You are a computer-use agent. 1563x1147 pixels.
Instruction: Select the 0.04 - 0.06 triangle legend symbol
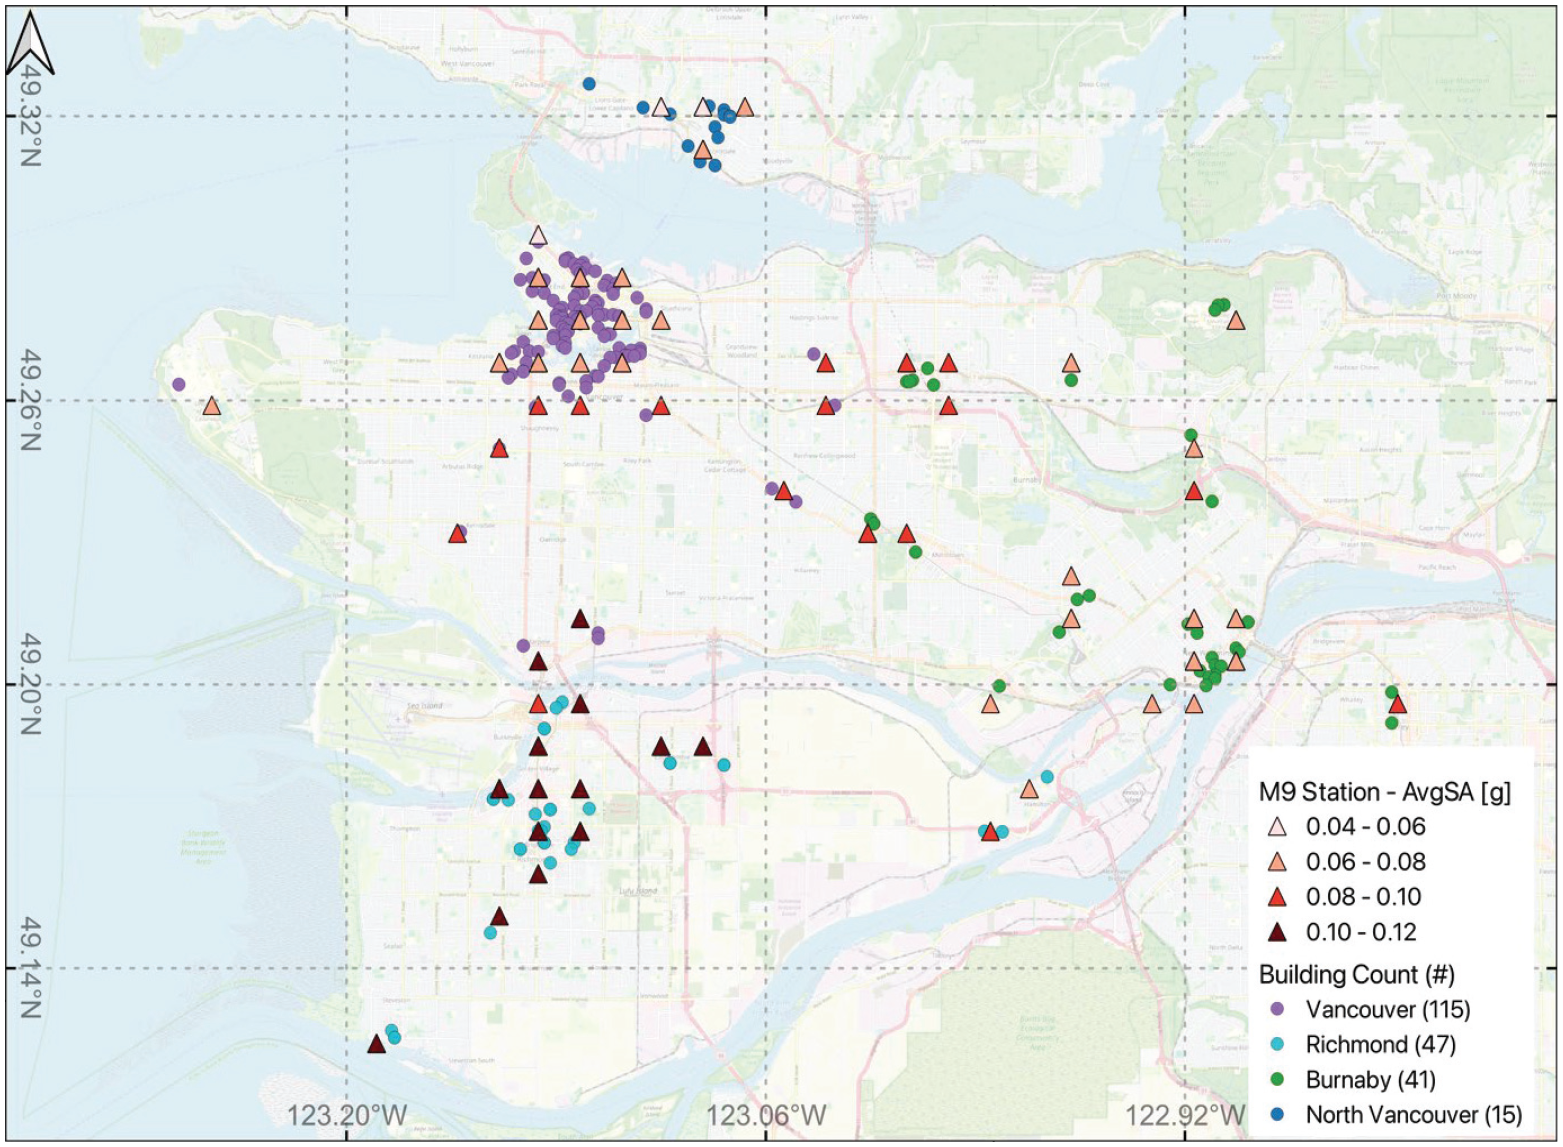pyautogui.click(x=1277, y=826)
